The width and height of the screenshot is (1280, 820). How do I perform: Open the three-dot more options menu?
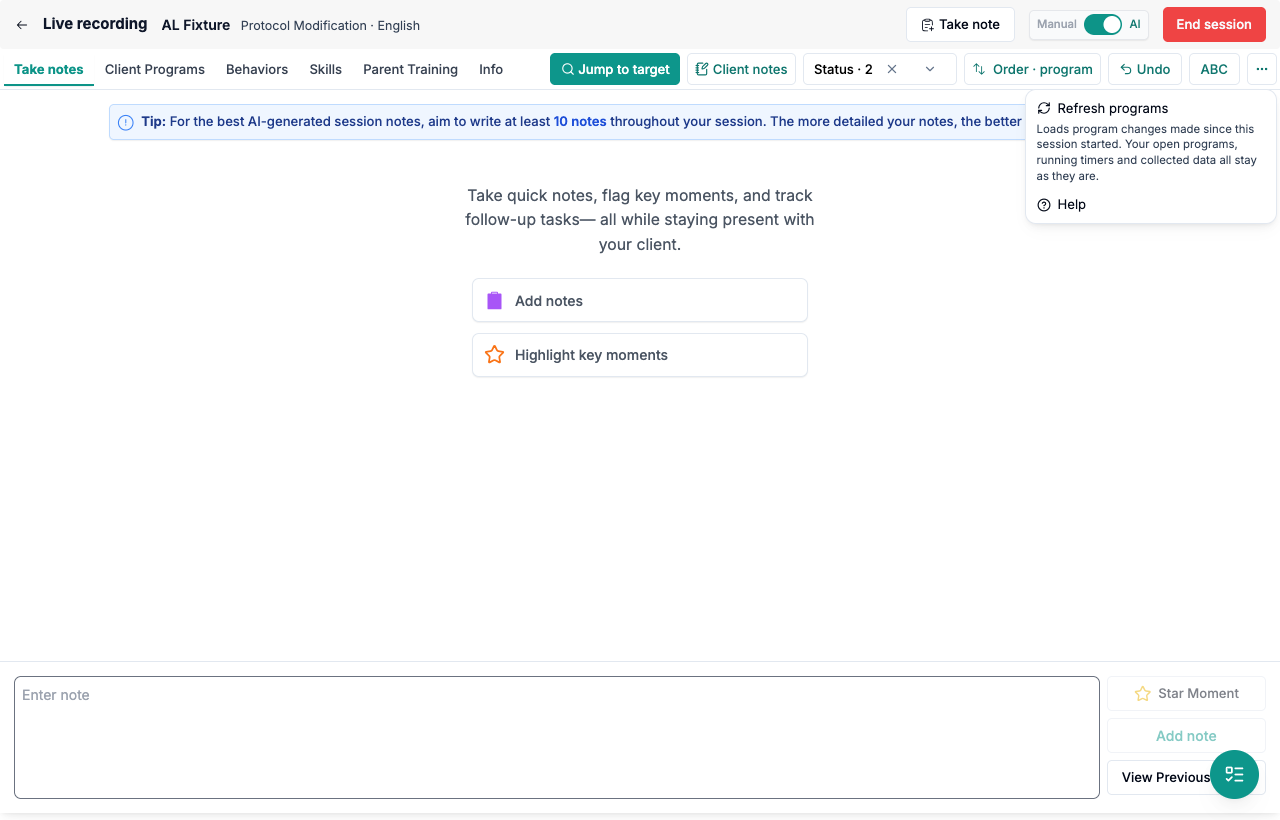coord(1262,69)
